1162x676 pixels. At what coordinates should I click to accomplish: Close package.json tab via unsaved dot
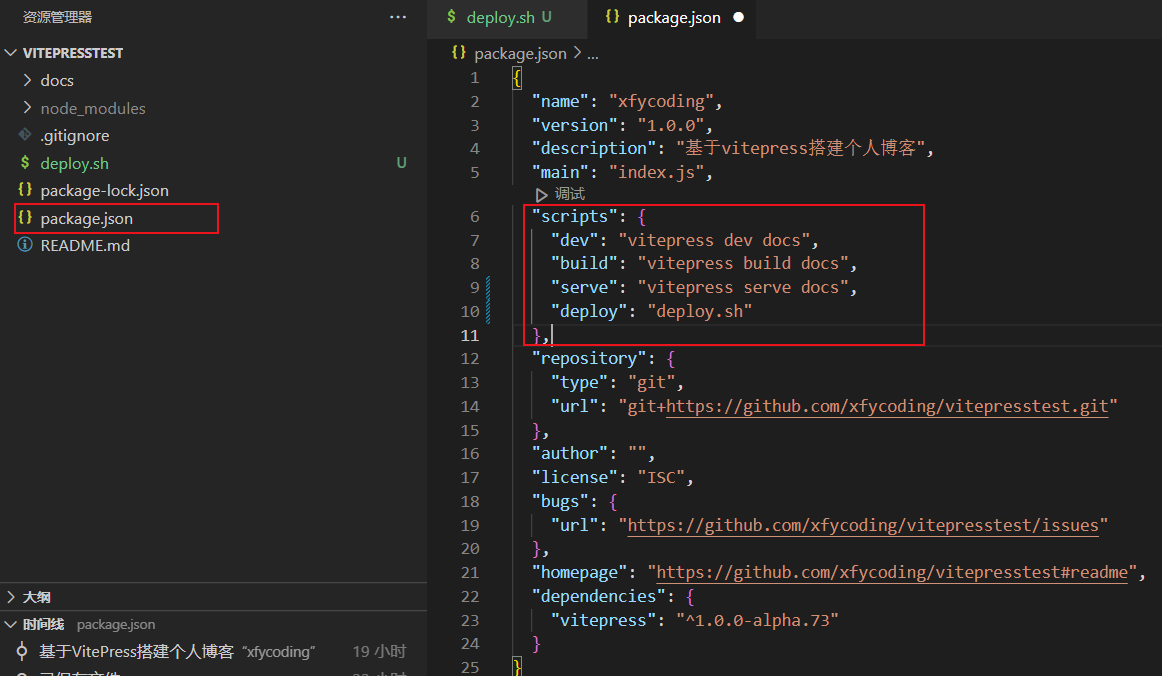point(738,17)
